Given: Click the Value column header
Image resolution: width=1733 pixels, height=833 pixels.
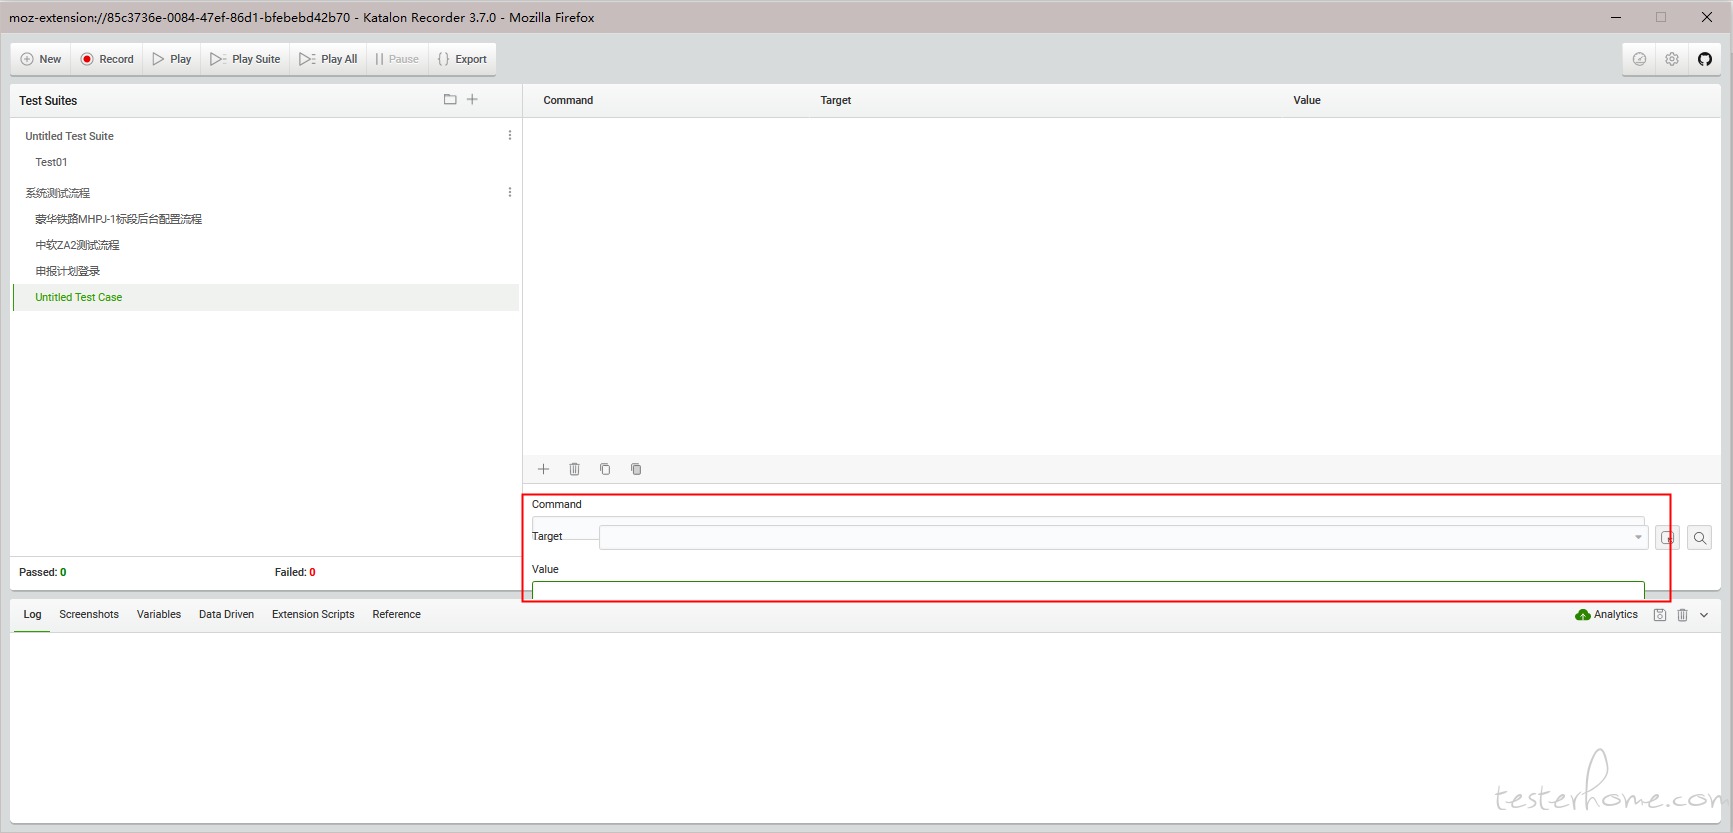Looking at the screenshot, I should click(1307, 100).
